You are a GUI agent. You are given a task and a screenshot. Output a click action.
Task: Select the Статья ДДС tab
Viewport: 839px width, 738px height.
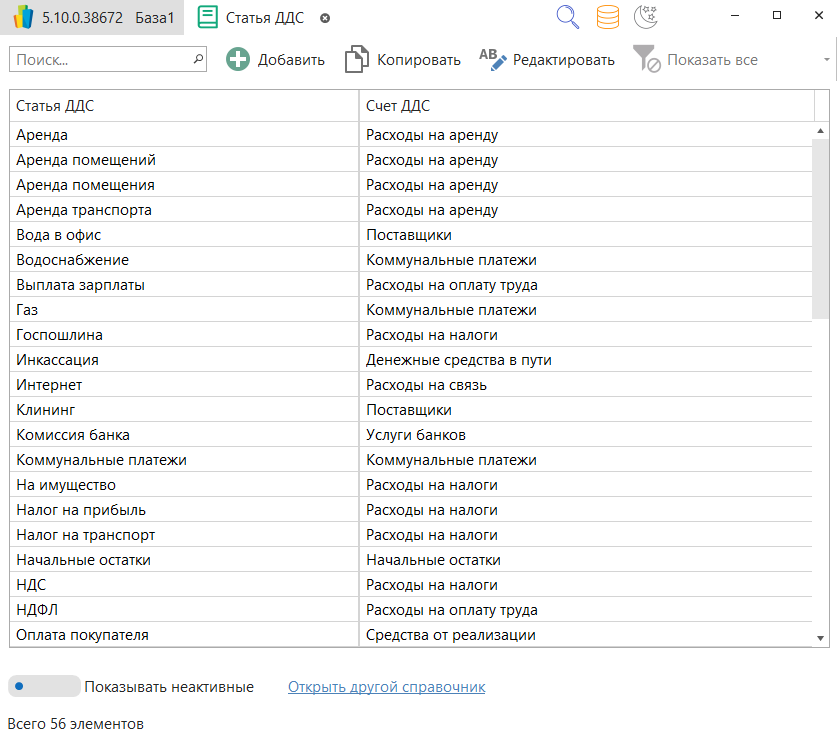pyautogui.click(x=264, y=18)
